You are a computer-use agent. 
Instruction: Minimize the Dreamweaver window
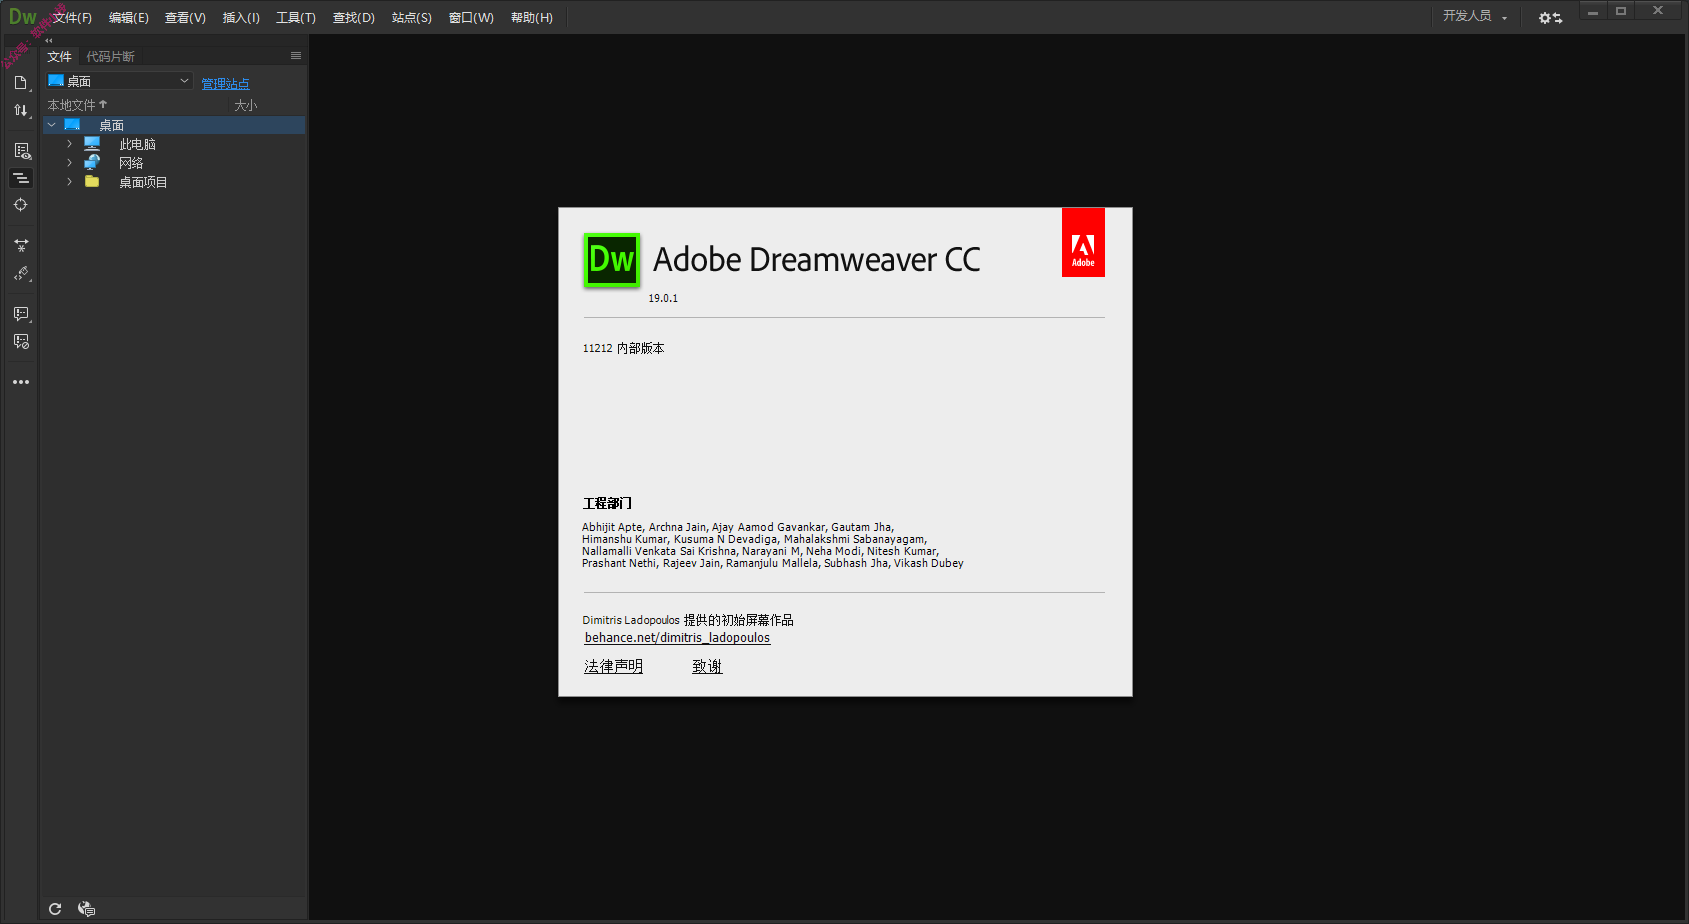tap(1592, 12)
